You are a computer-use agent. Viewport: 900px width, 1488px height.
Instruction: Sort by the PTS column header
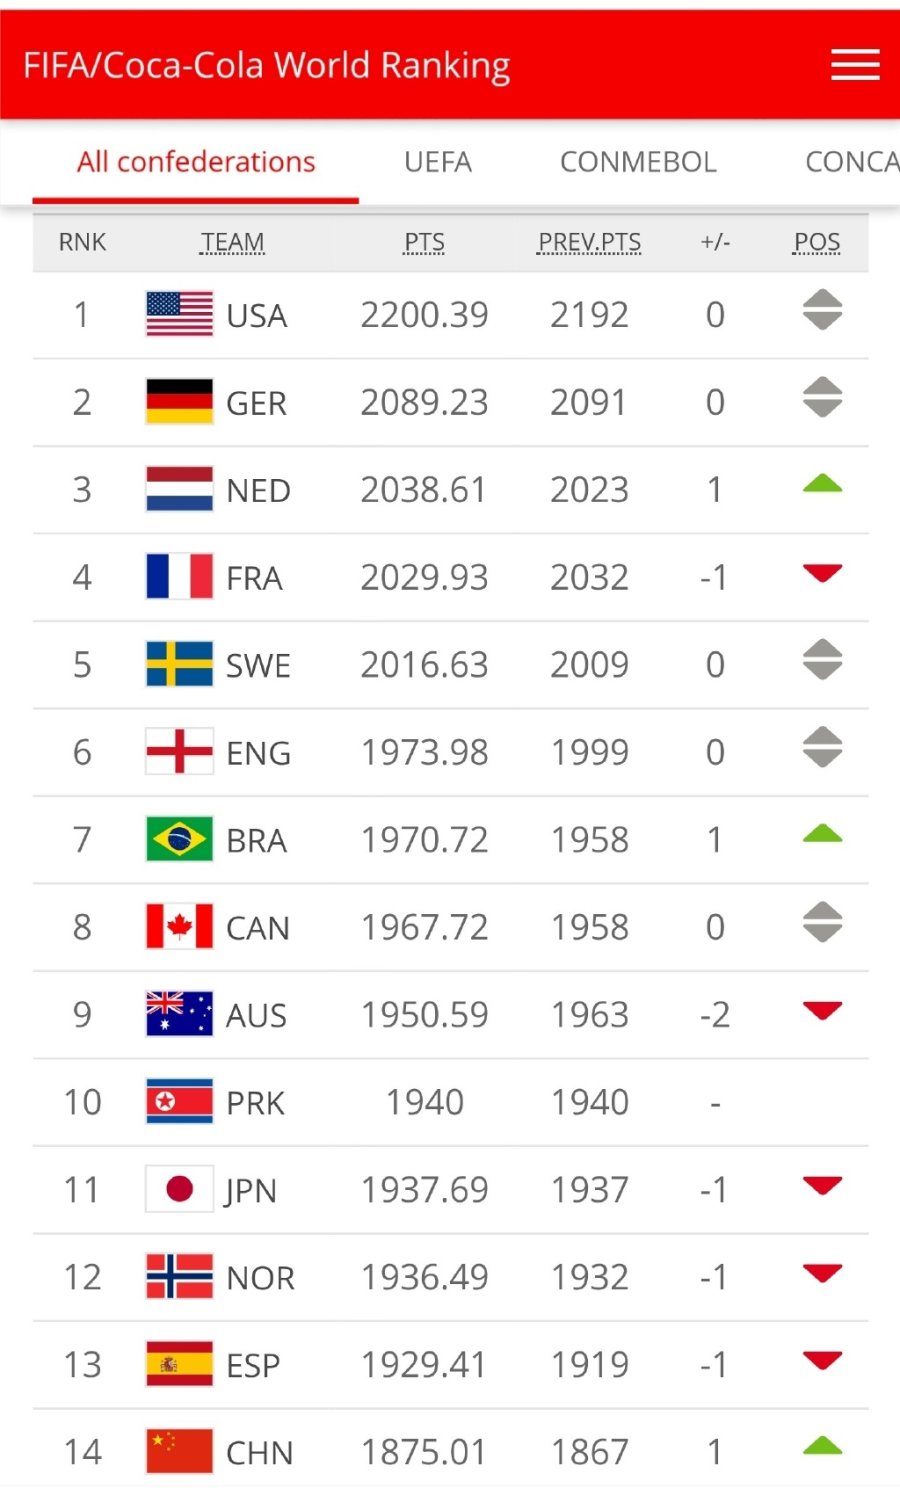(424, 242)
